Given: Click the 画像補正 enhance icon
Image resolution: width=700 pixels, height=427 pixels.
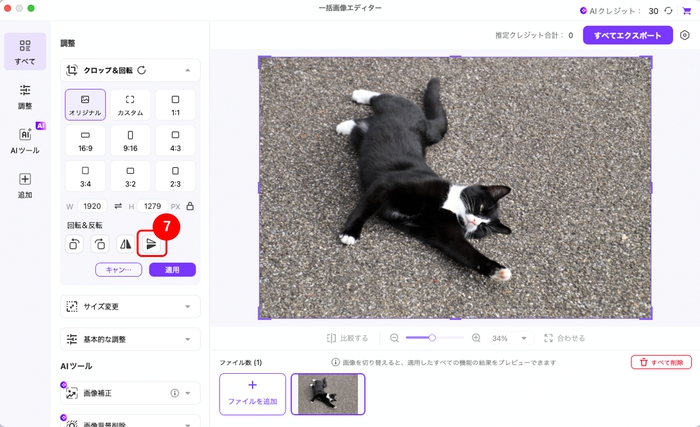Looking at the screenshot, I should pyautogui.click(x=72, y=393).
